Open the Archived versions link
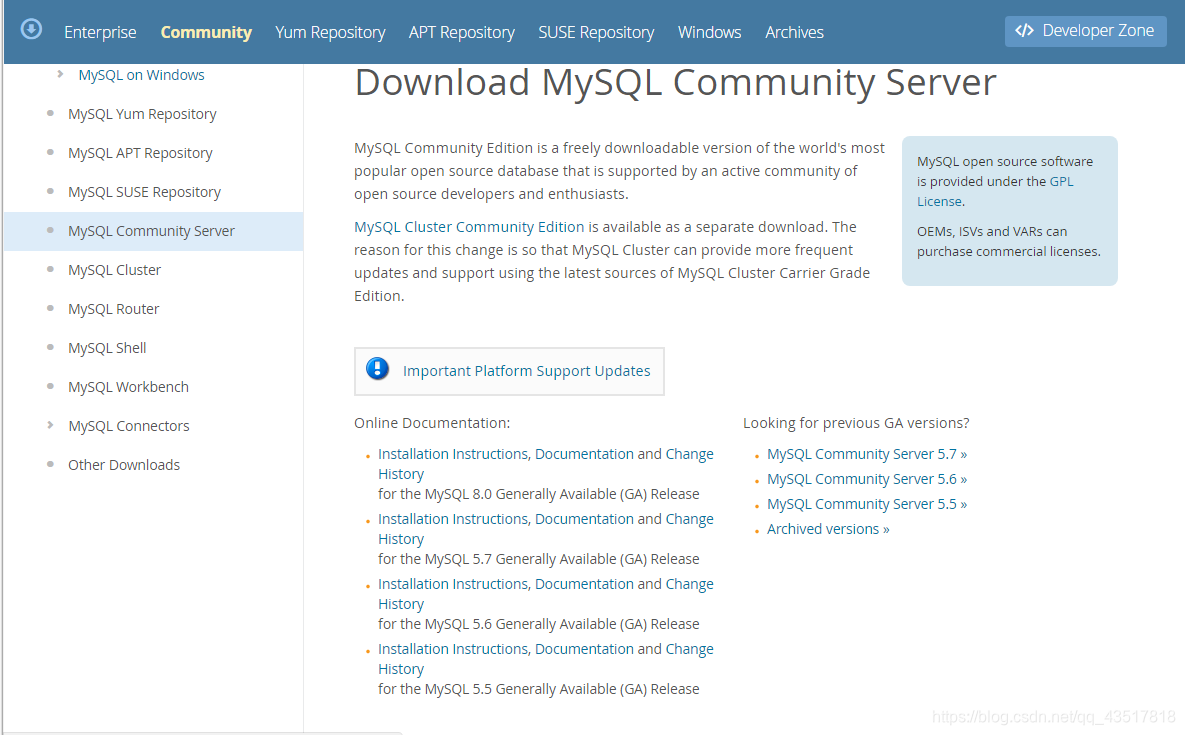Image resolution: width=1185 pixels, height=735 pixels. pyautogui.click(x=828, y=530)
